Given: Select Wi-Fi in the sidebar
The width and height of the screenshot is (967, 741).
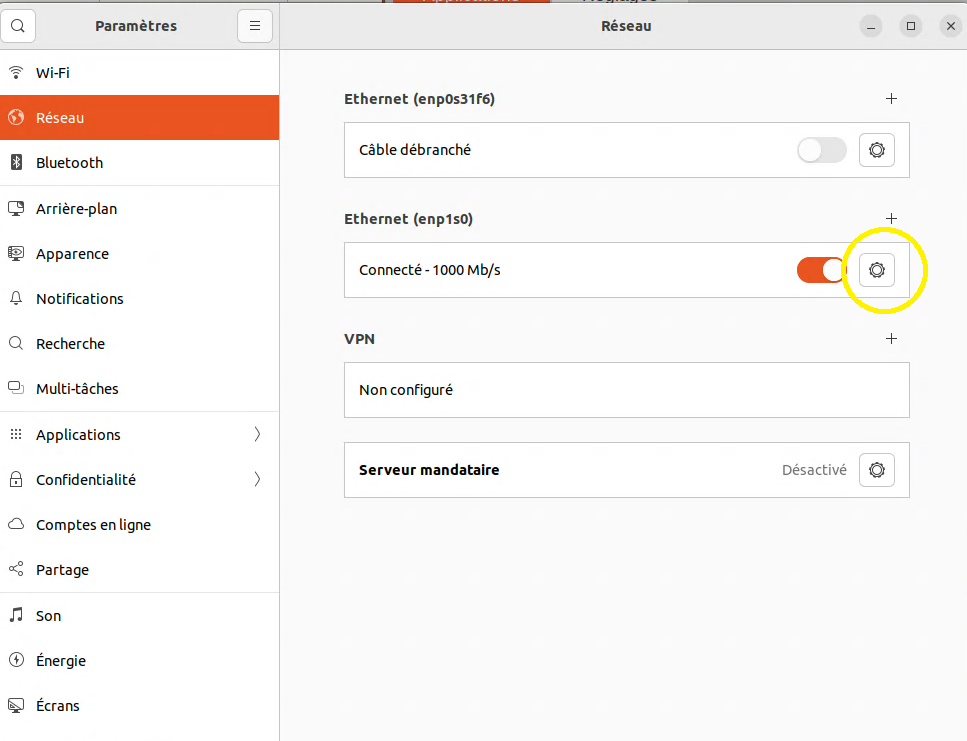Looking at the screenshot, I should pyautogui.click(x=53, y=73).
